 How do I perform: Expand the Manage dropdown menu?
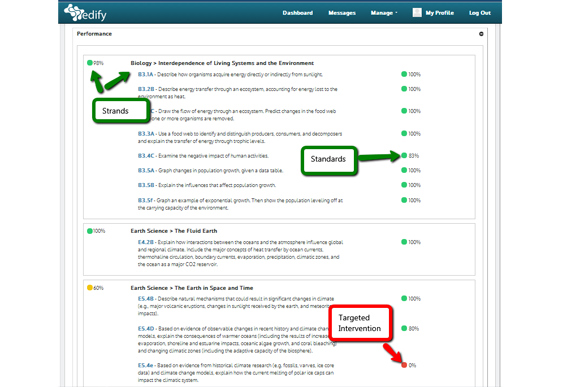click(384, 13)
